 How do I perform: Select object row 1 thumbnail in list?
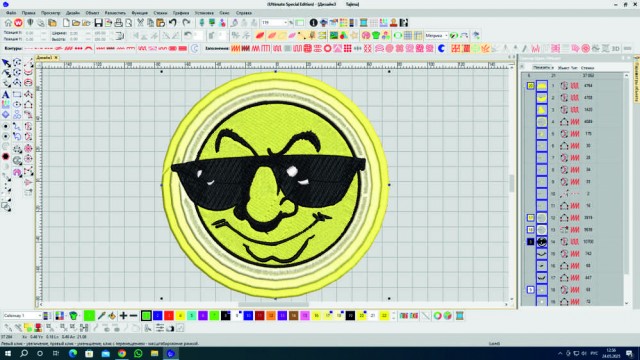click(x=542, y=86)
